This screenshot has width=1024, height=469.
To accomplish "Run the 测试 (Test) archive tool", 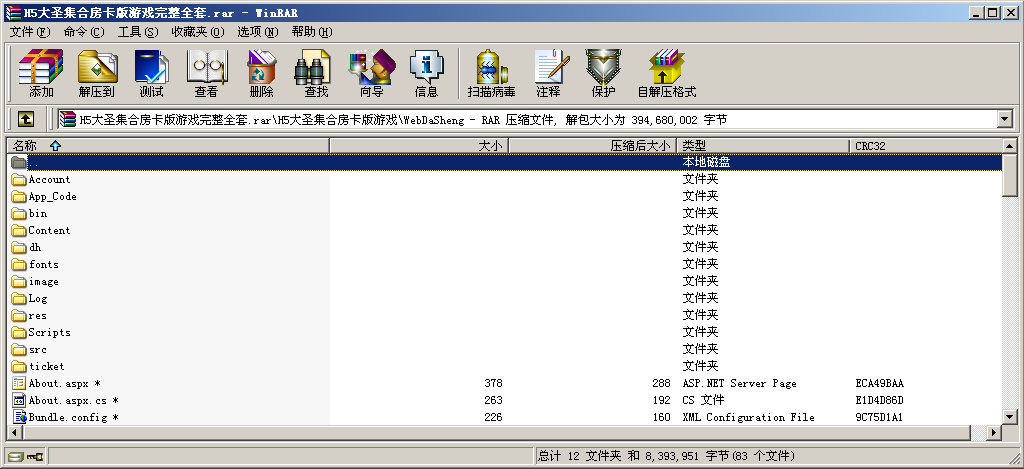I will 151,74.
